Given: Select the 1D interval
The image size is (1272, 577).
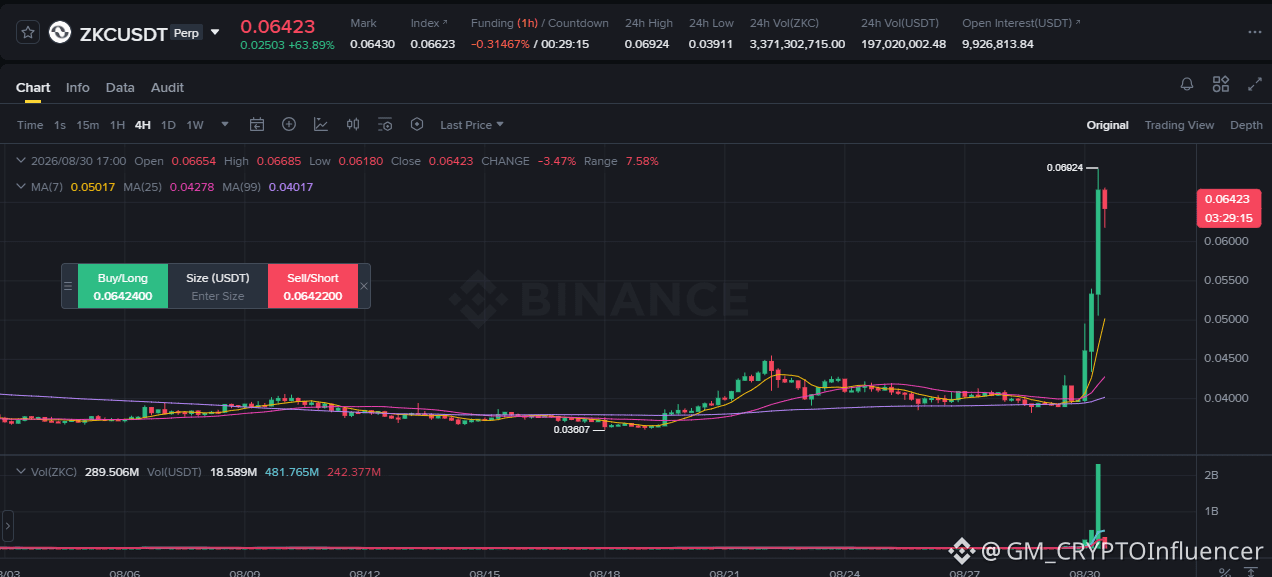Looking at the screenshot, I should [x=168, y=125].
